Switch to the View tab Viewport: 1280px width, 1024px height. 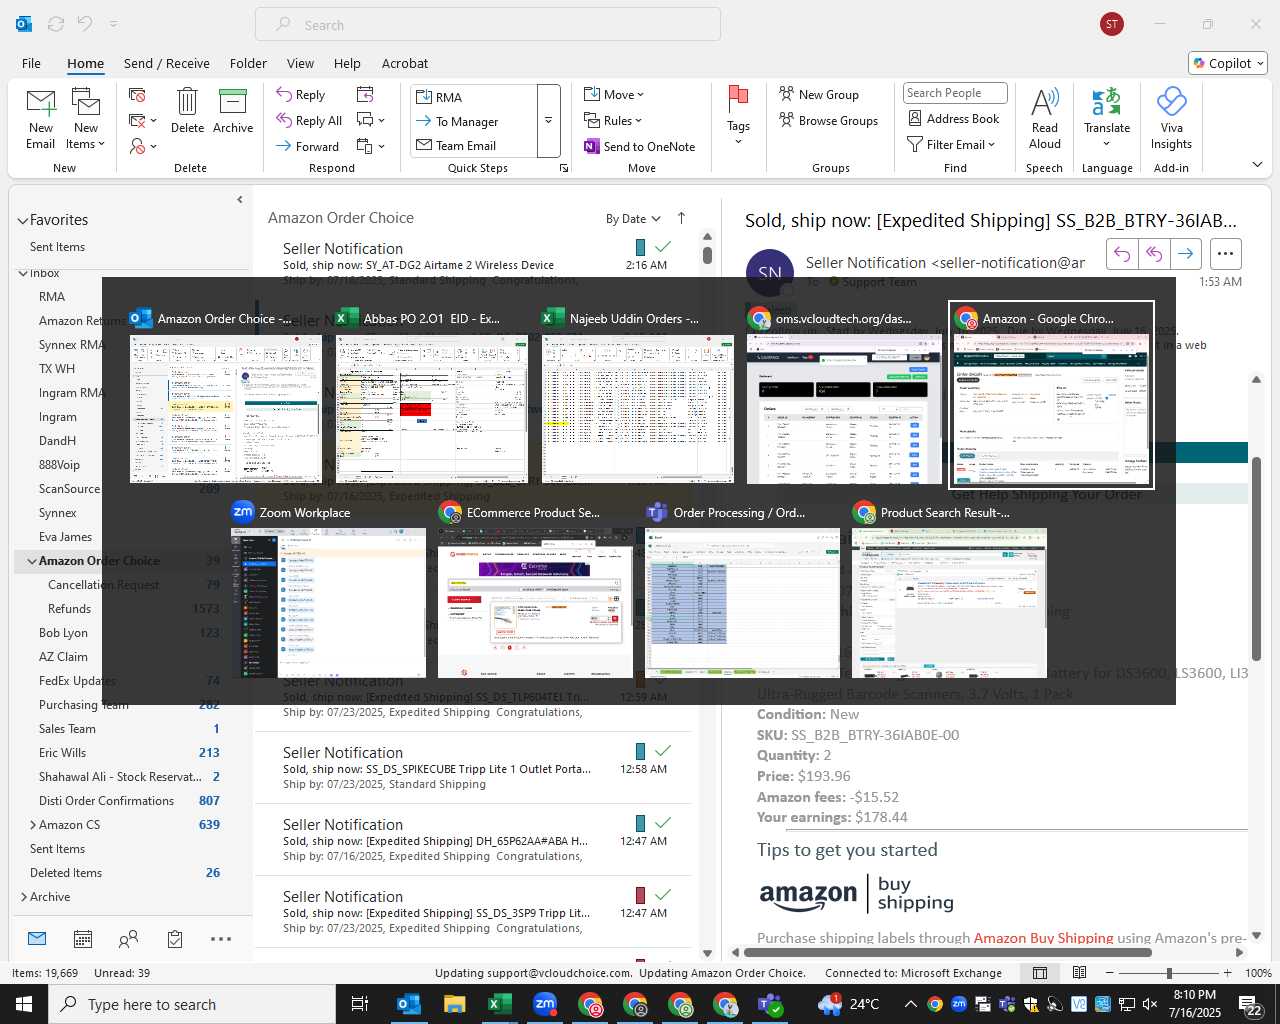tap(300, 63)
